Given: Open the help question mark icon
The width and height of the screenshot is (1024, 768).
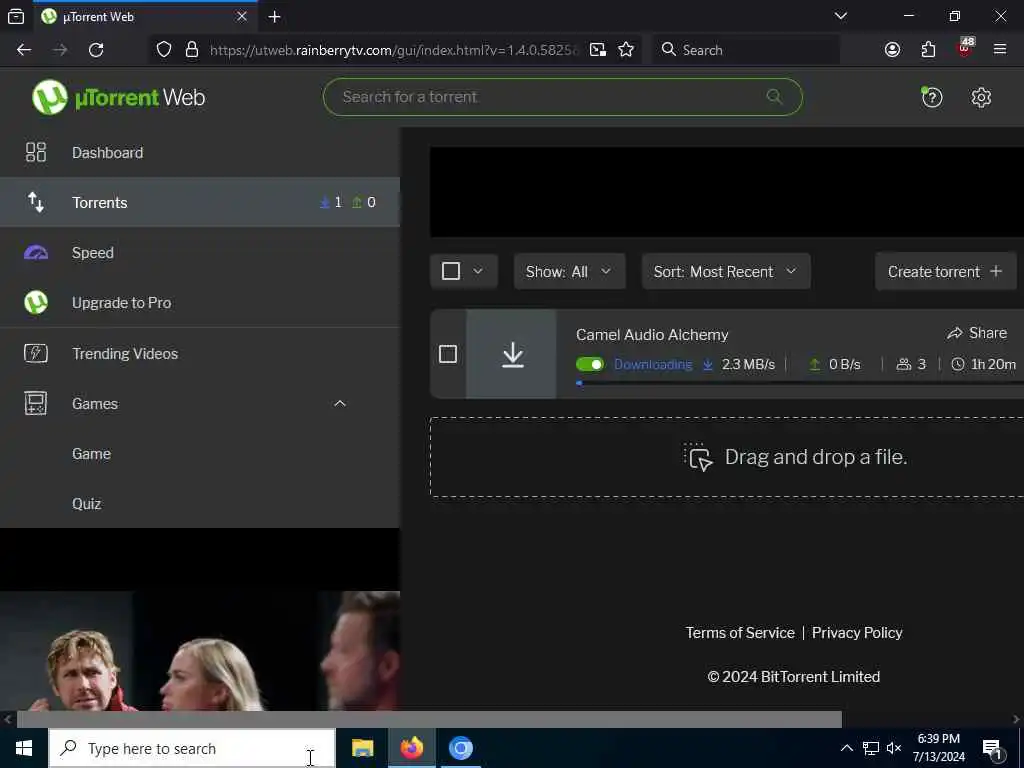Looking at the screenshot, I should click(x=931, y=97).
